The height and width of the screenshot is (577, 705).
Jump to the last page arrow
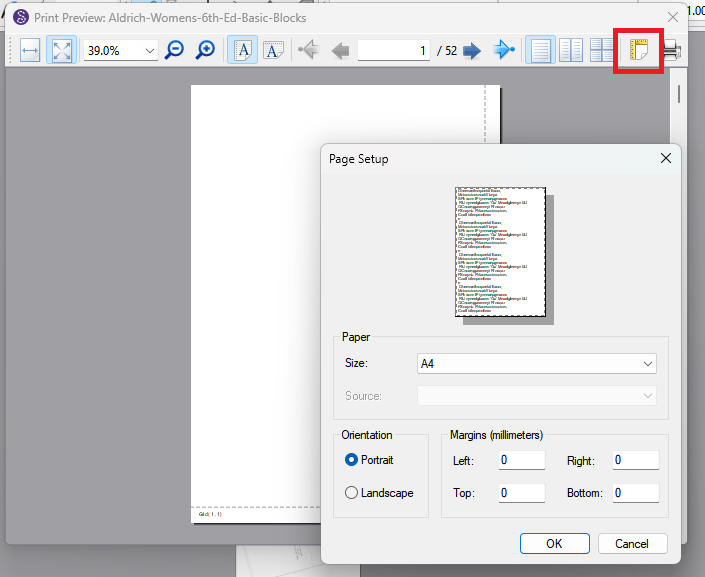(504, 50)
